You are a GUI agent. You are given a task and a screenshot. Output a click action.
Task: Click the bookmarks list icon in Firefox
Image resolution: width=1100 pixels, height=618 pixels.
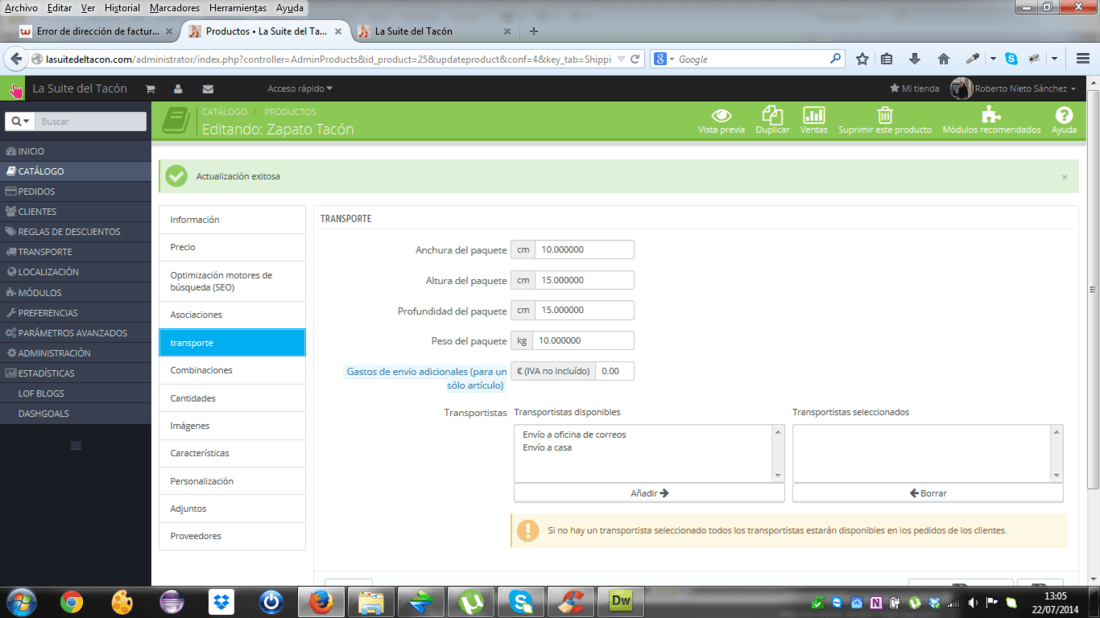pyautogui.click(x=887, y=59)
